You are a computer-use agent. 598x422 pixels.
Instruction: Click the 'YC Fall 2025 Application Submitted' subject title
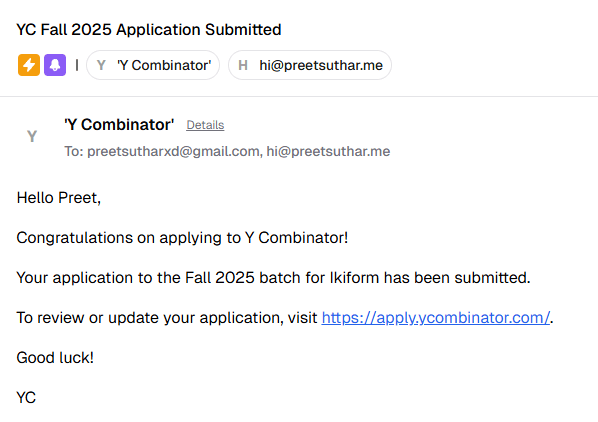click(x=149, y=30)
